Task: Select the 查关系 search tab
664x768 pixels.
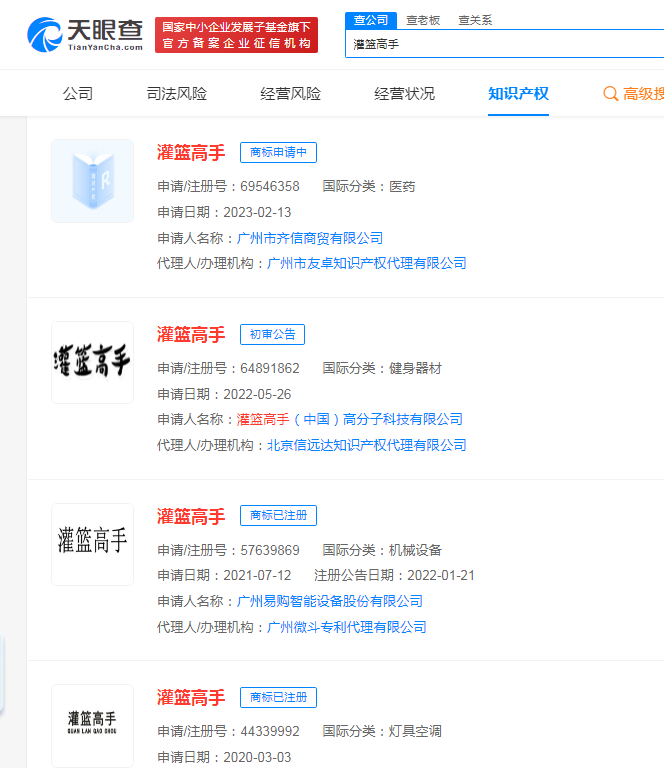Action: pos(474,20)
